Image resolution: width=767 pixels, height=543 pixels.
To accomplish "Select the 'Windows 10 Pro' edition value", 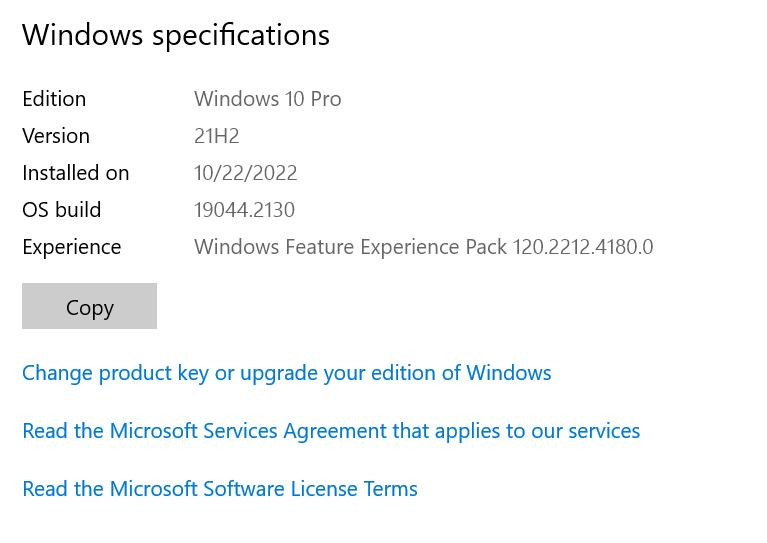I will tap(267, 99).
